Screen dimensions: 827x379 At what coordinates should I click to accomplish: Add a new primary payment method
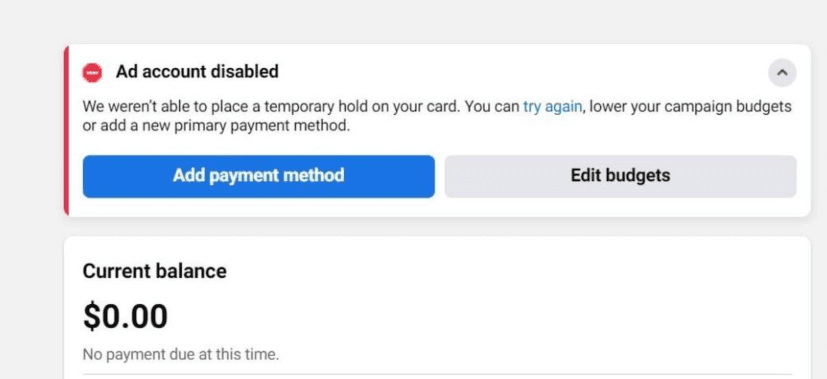click(258, 176)
